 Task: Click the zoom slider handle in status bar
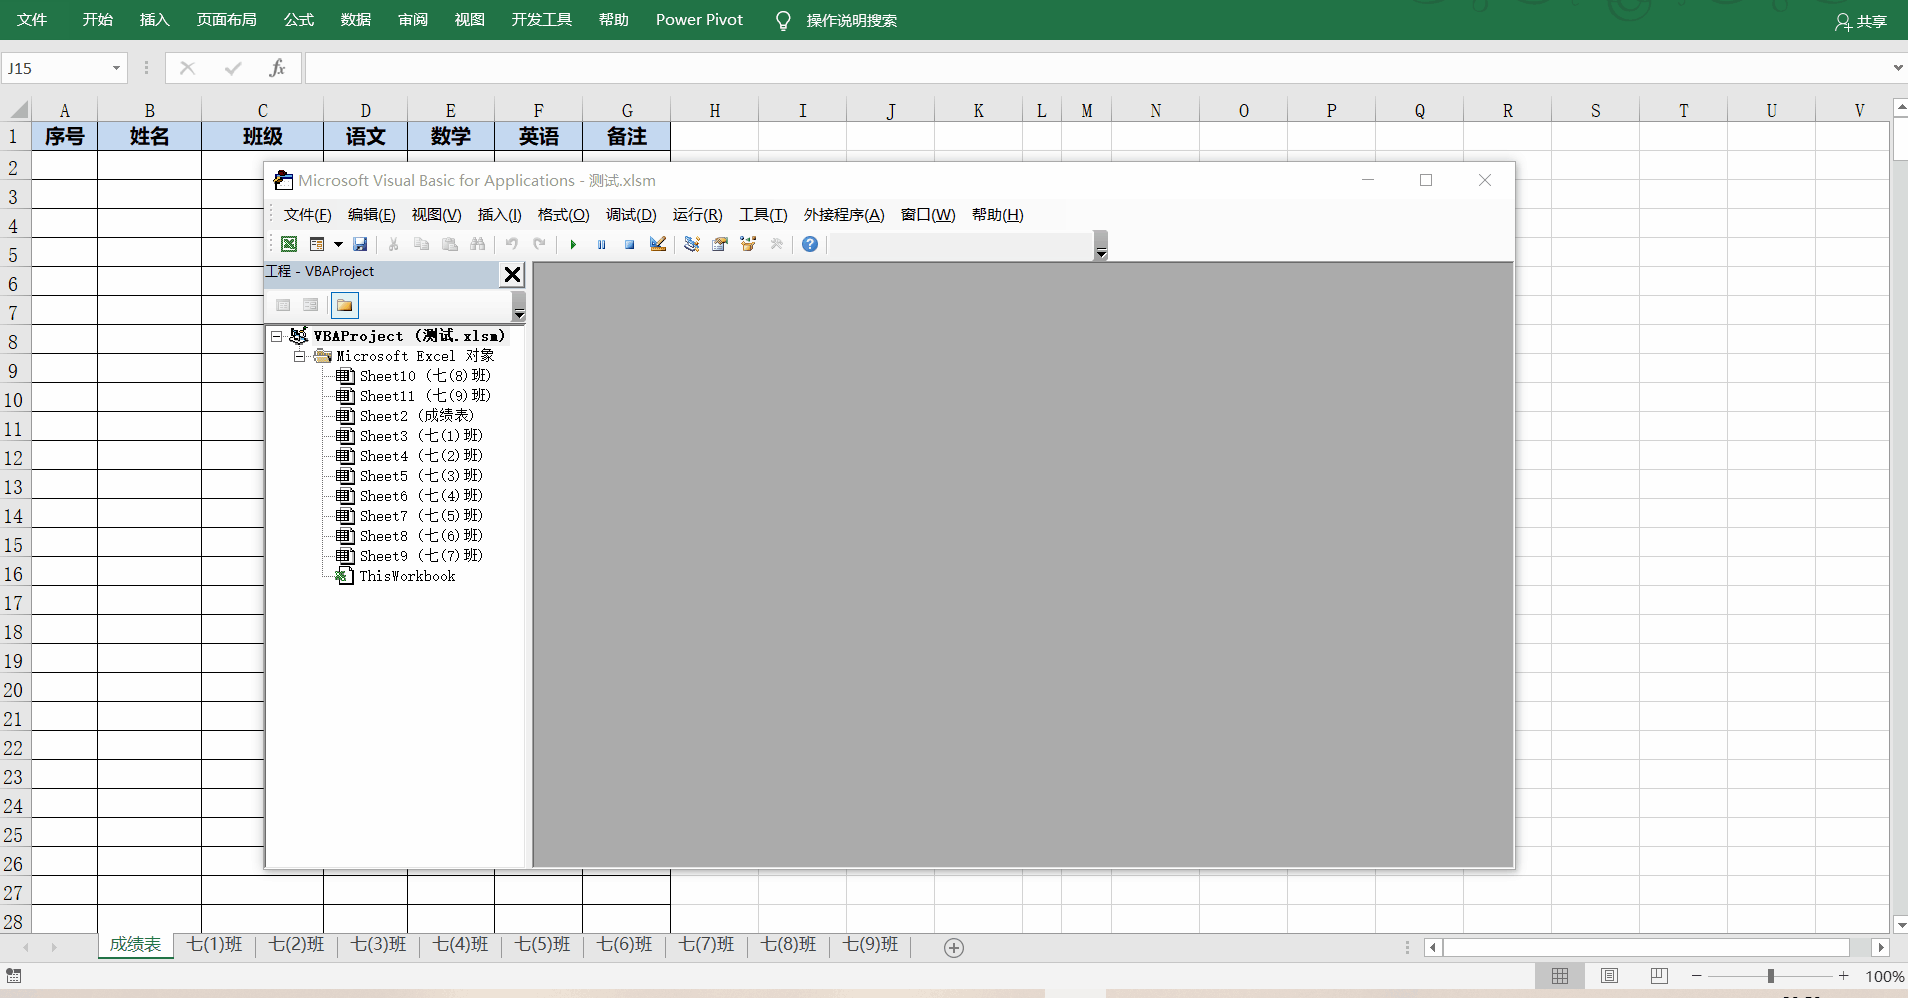tap(1770, 976)
